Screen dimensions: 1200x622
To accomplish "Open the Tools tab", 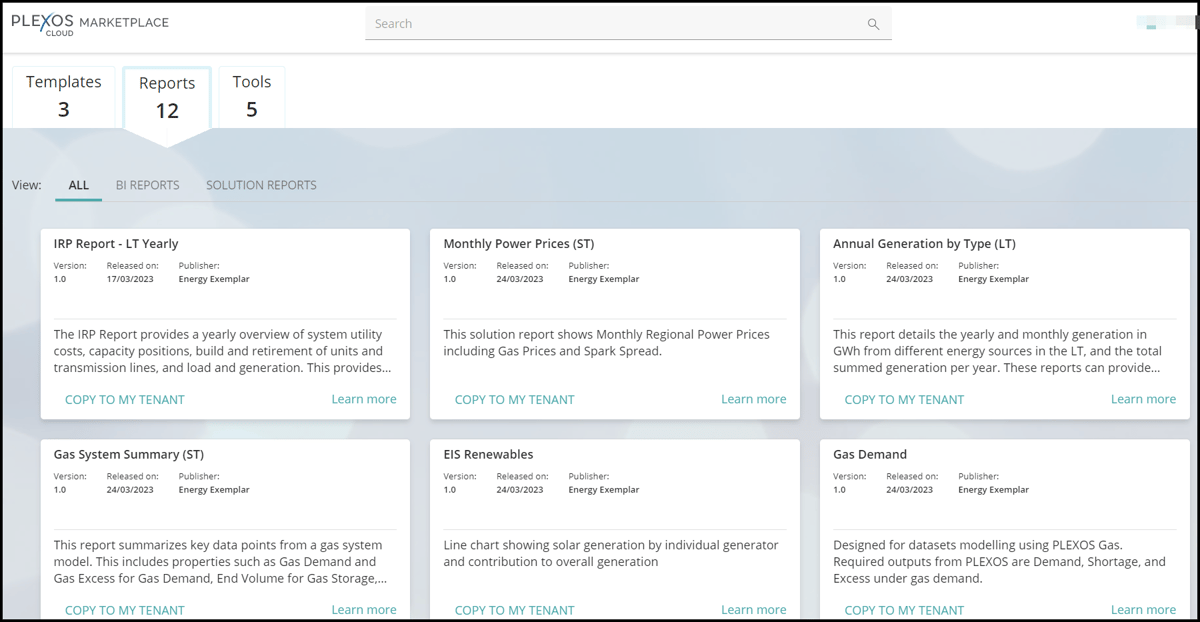I will tap(252, 96).
